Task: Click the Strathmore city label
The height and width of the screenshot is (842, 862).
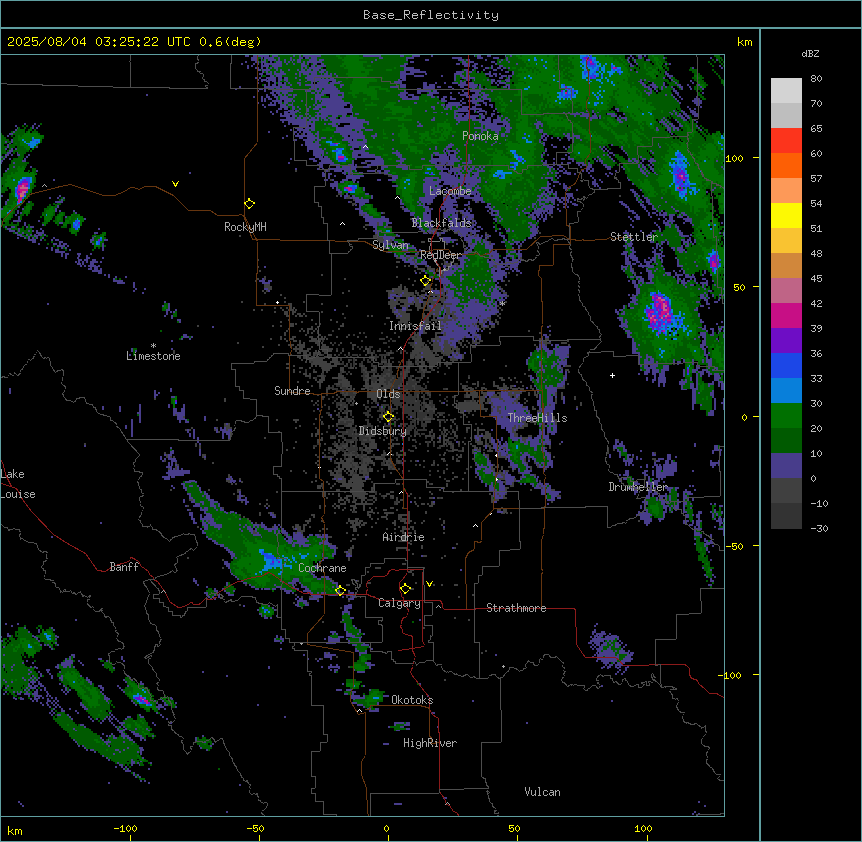Action: 516,608
